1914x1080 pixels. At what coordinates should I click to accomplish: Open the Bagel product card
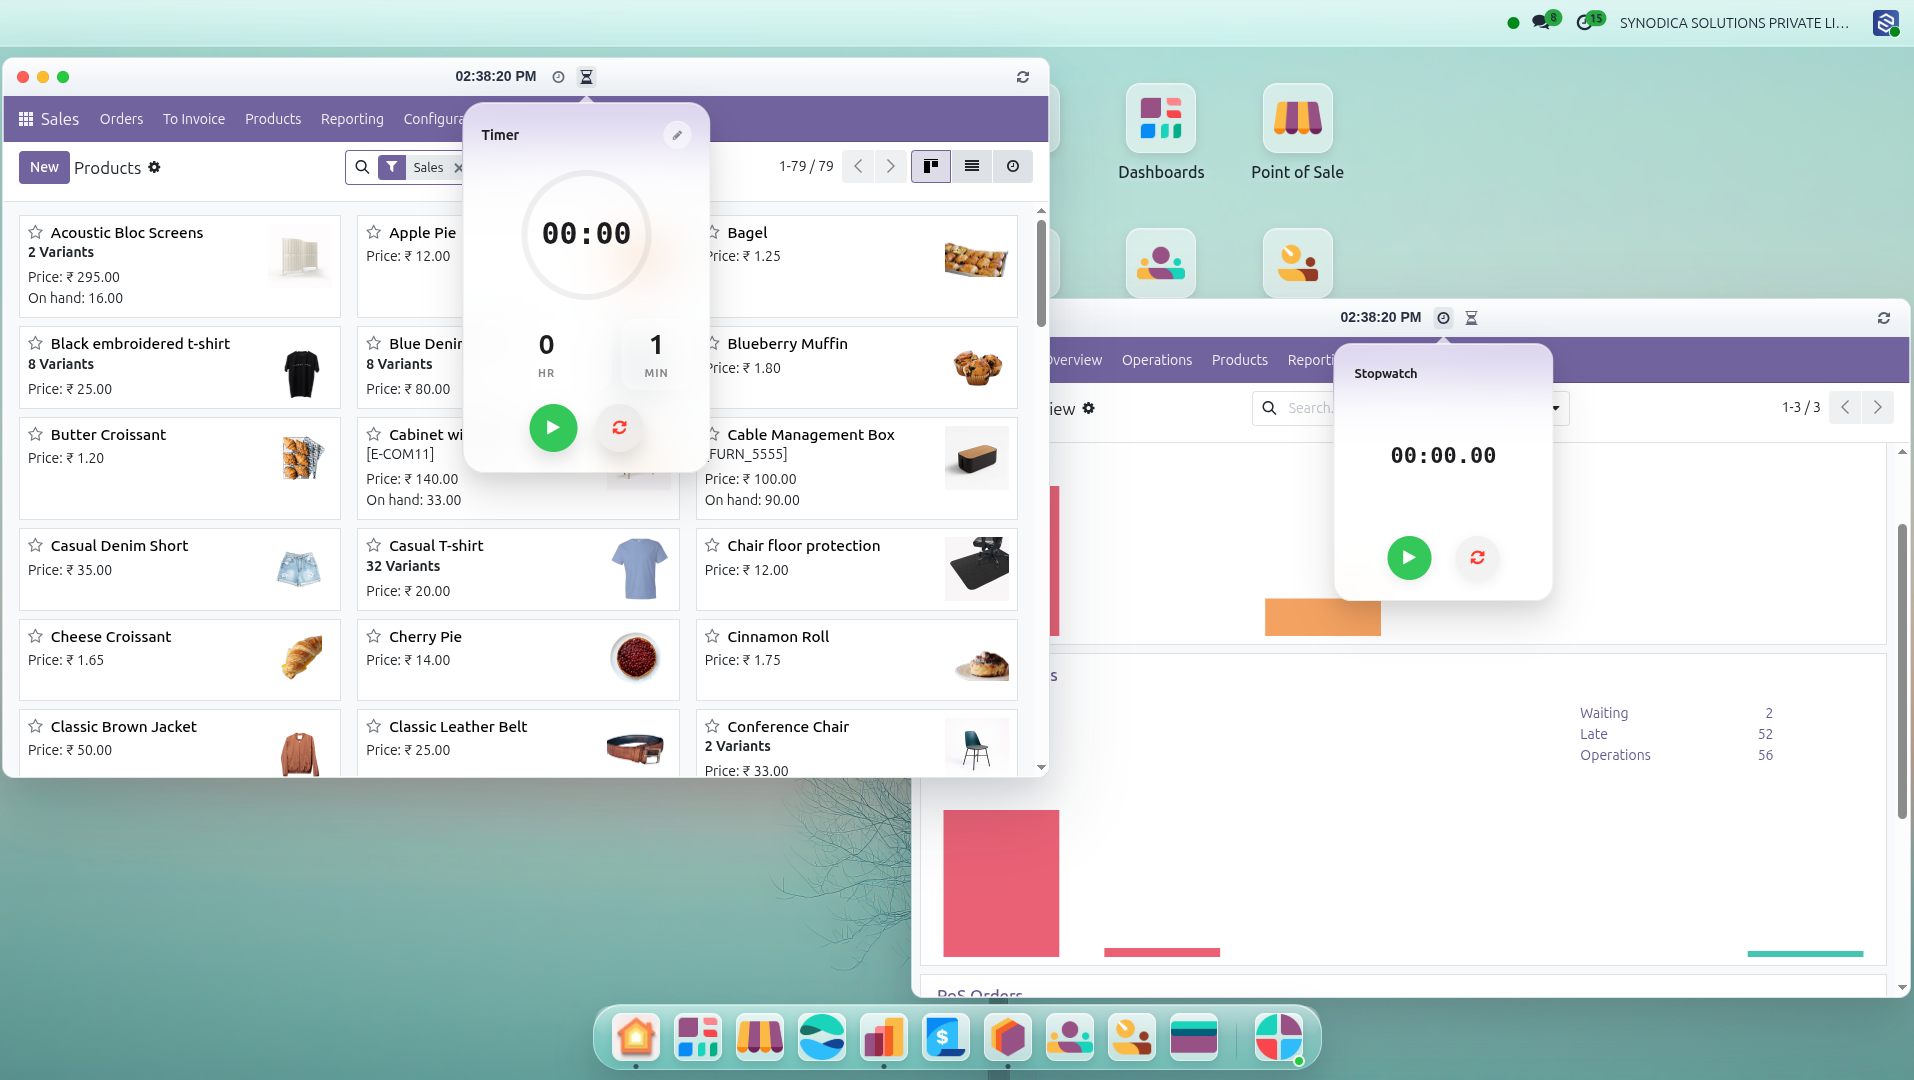(856, 266)
